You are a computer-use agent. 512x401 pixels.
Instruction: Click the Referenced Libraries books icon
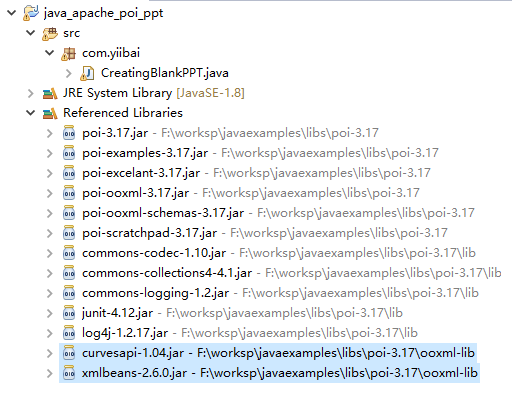pyautogui.click(x=50, y=113)
